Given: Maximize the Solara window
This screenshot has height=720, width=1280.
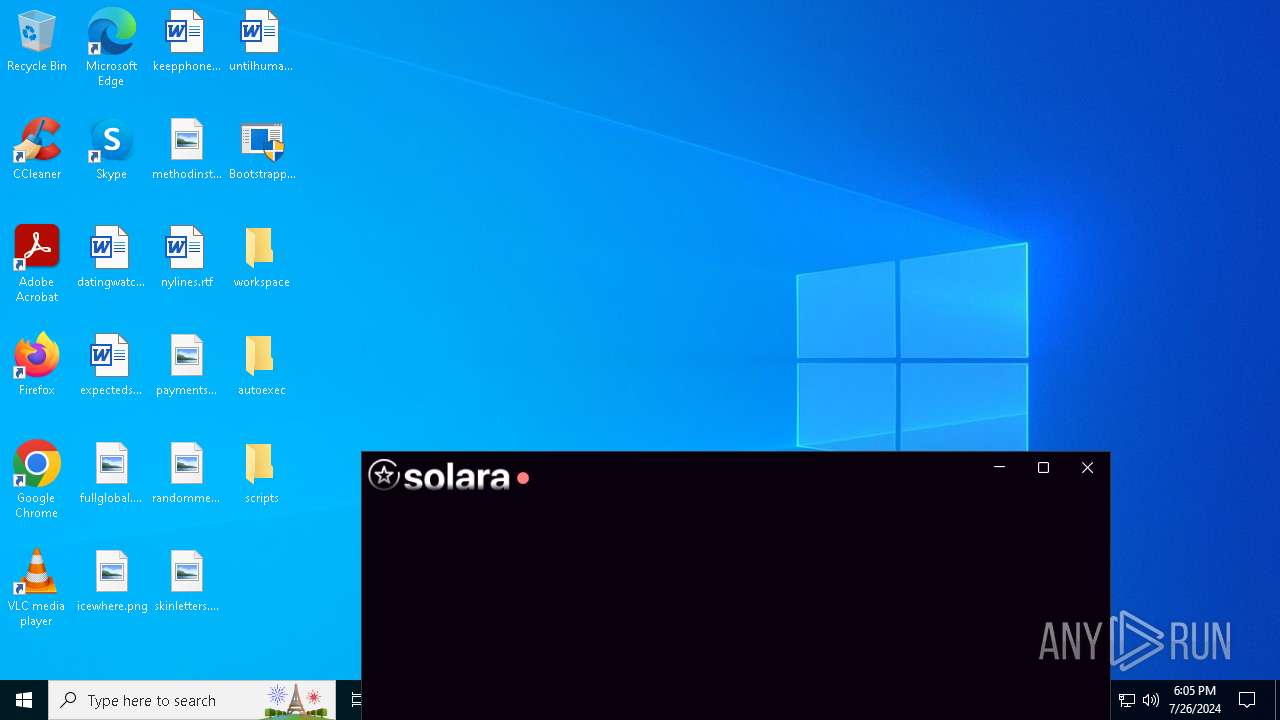Looking at the screenshot, I should (1043, 467).
